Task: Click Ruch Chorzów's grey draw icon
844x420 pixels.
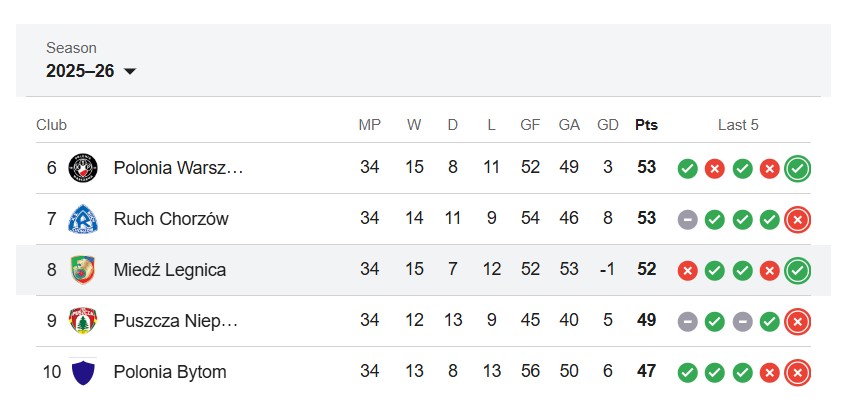Action: point(687,220)
